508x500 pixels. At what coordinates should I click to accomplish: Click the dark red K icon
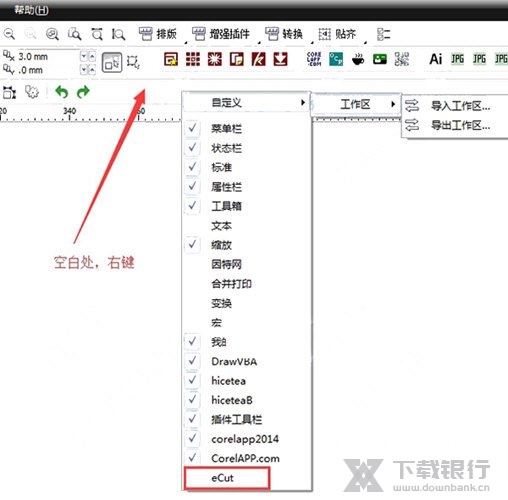(259, 59)
